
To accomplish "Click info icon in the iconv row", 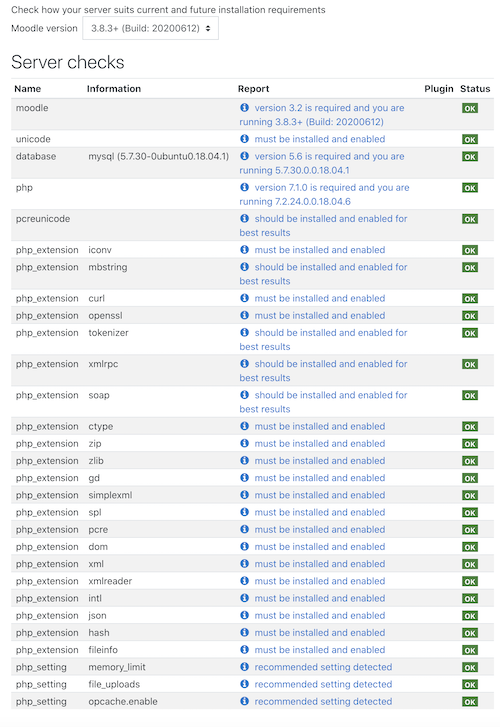I will pyautogui.click(x=244, y=249).
